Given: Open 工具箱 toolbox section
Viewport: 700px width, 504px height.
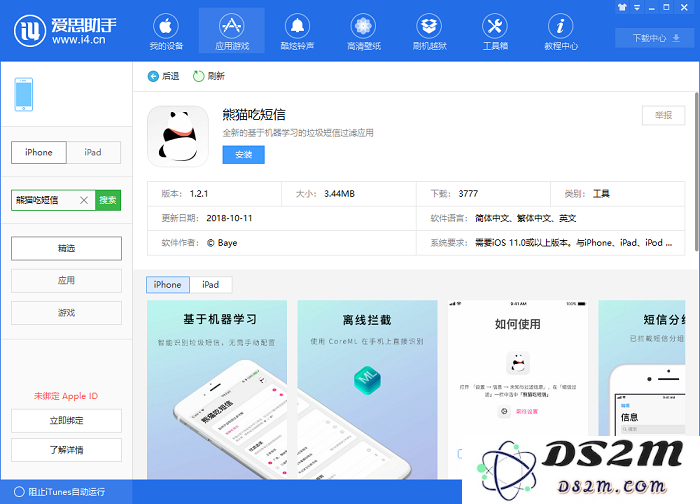Looking at the screenshot, I should 495,31.
